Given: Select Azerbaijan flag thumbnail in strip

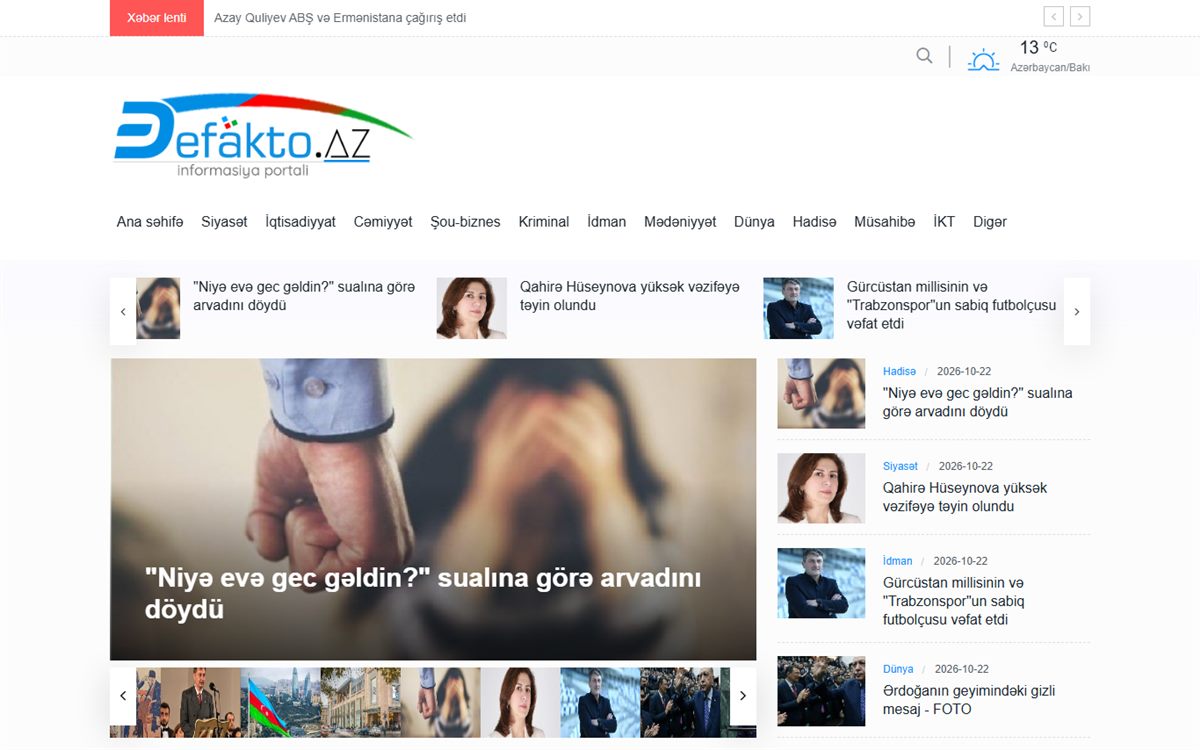Looking at the screenshot, I should tap(280, 703).
